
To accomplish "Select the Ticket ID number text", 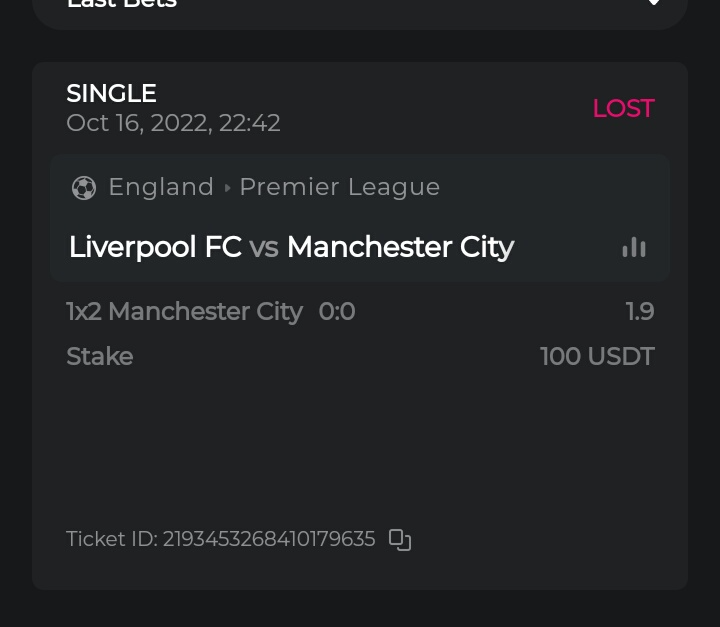I will click(269, 539).
